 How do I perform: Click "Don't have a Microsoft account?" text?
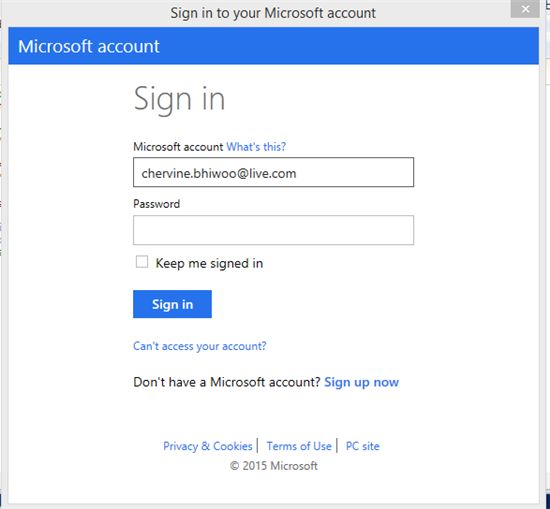tap(227, 382)
